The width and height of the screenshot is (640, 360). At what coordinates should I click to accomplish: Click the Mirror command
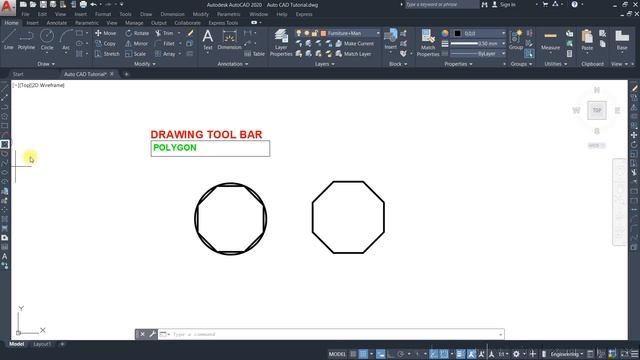pyautogui.click(x=137, y=43)
